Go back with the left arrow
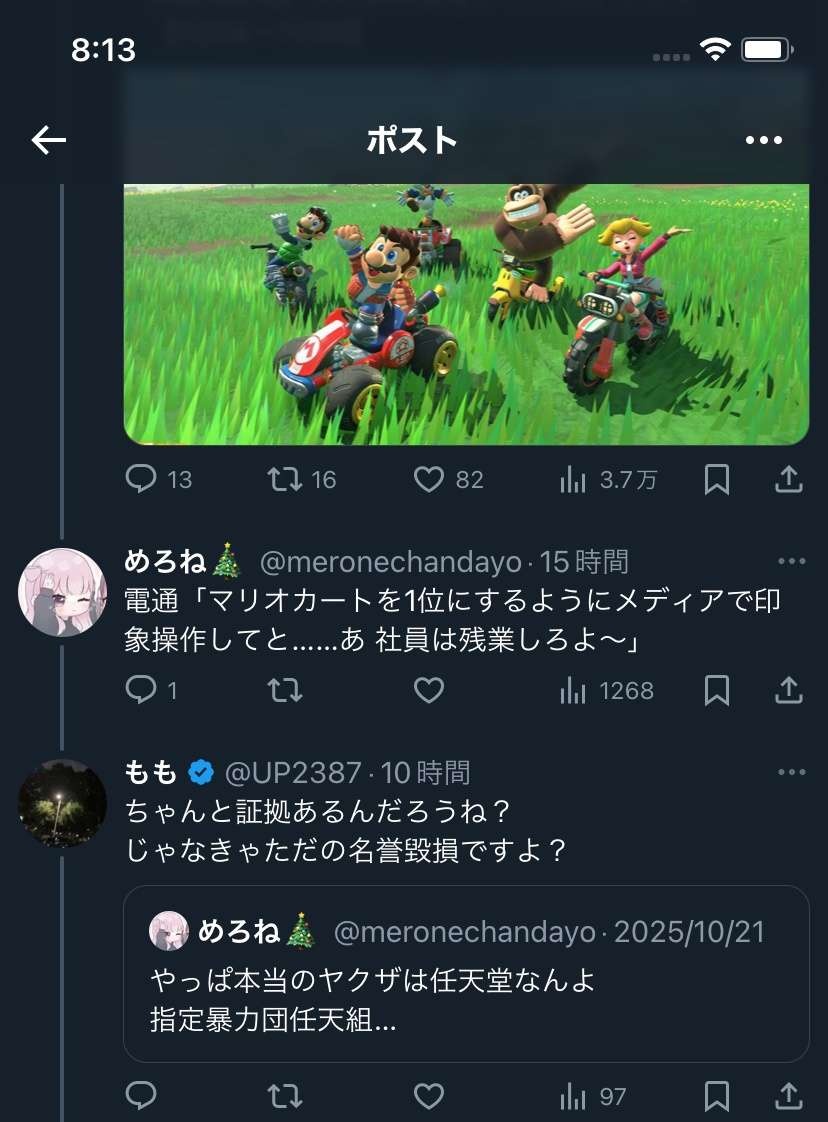This screenshot has width=828, height=1122. 49,140
